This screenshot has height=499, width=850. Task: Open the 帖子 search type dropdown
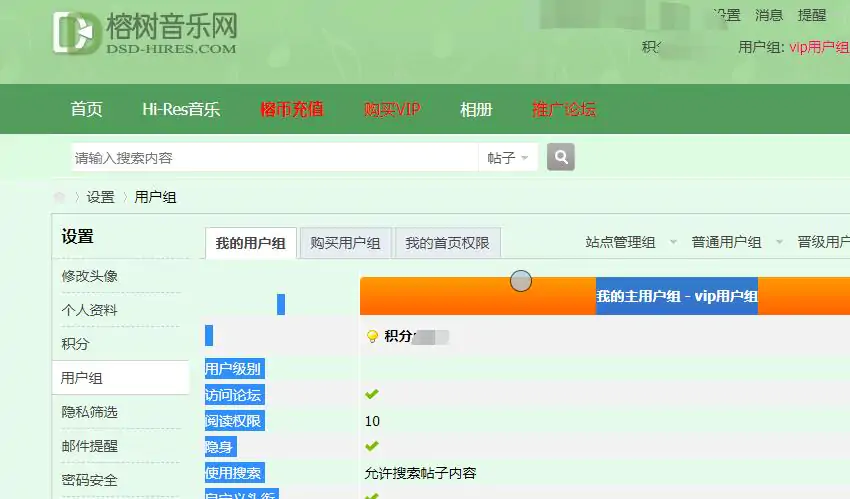coord(508,158)
